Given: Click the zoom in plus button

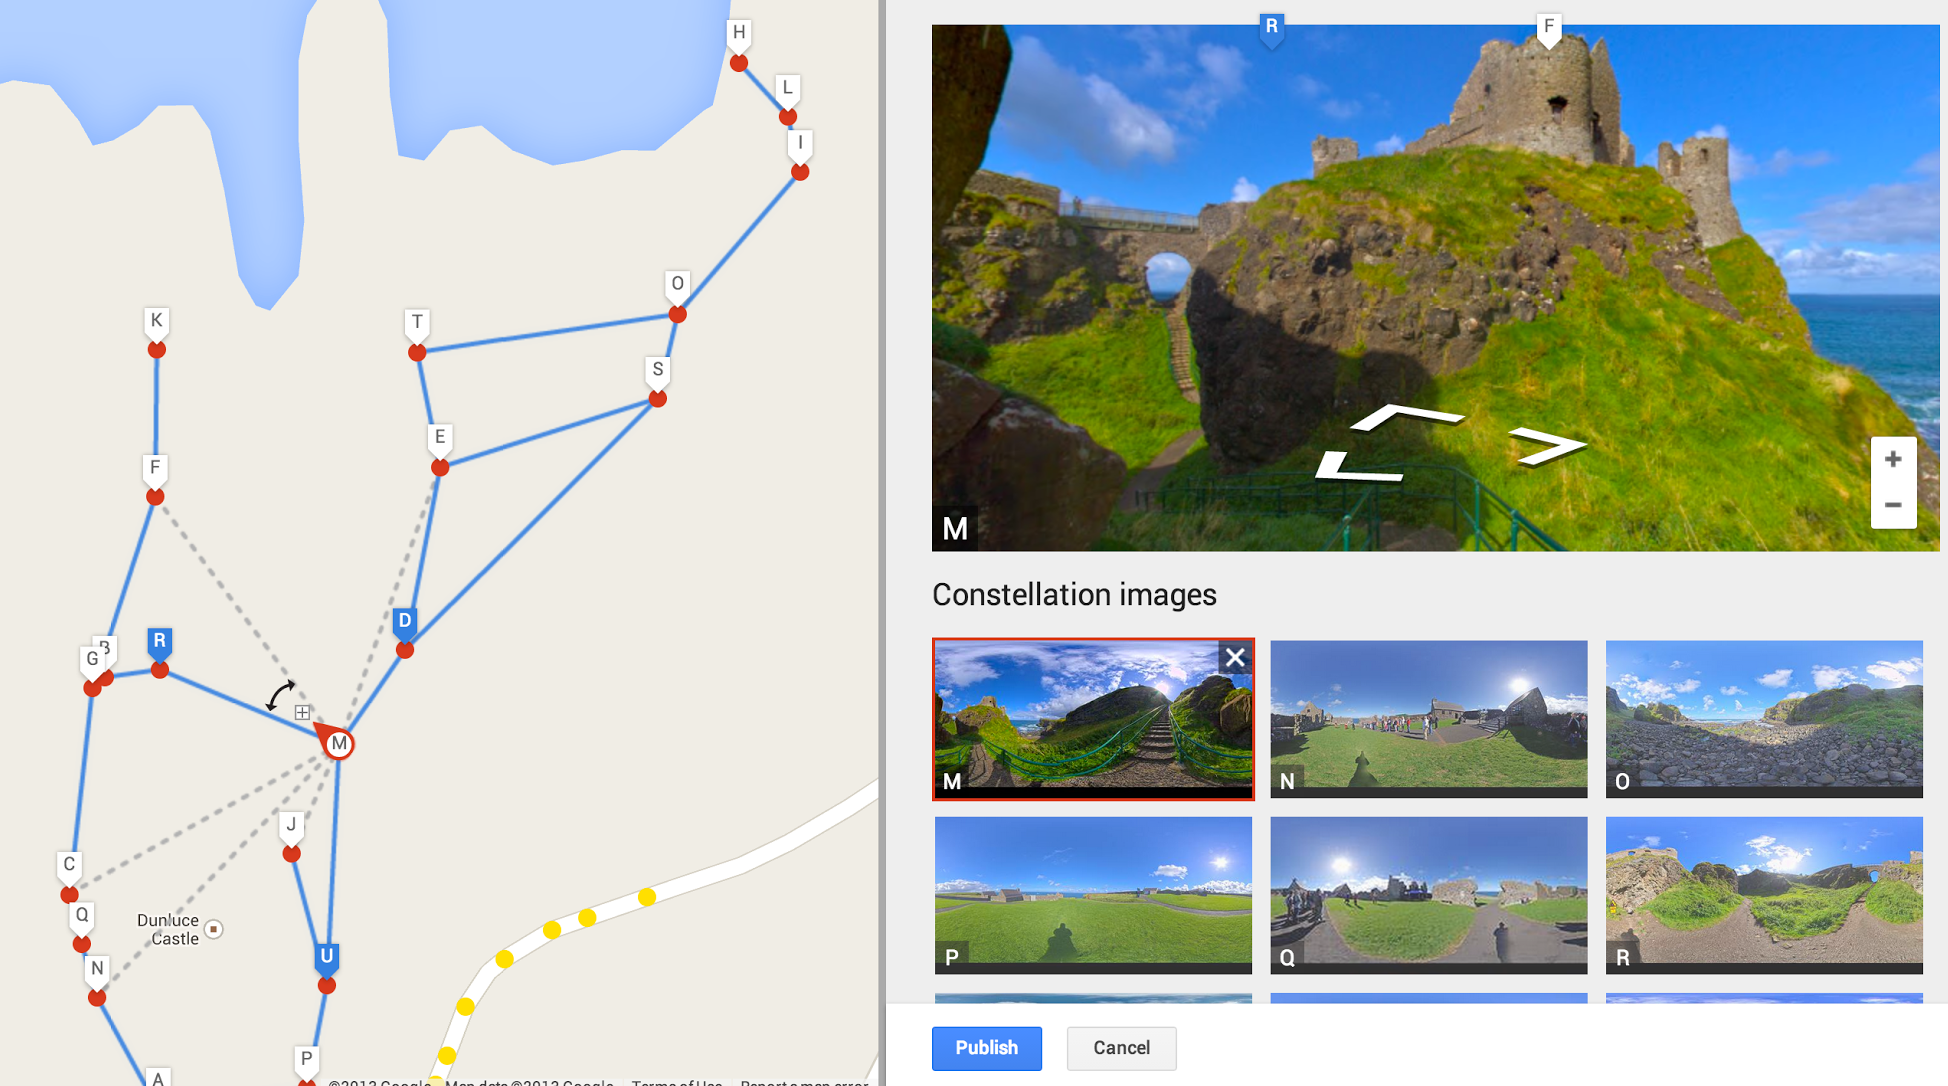Looking at the screenshot, I should [1892, 460].
